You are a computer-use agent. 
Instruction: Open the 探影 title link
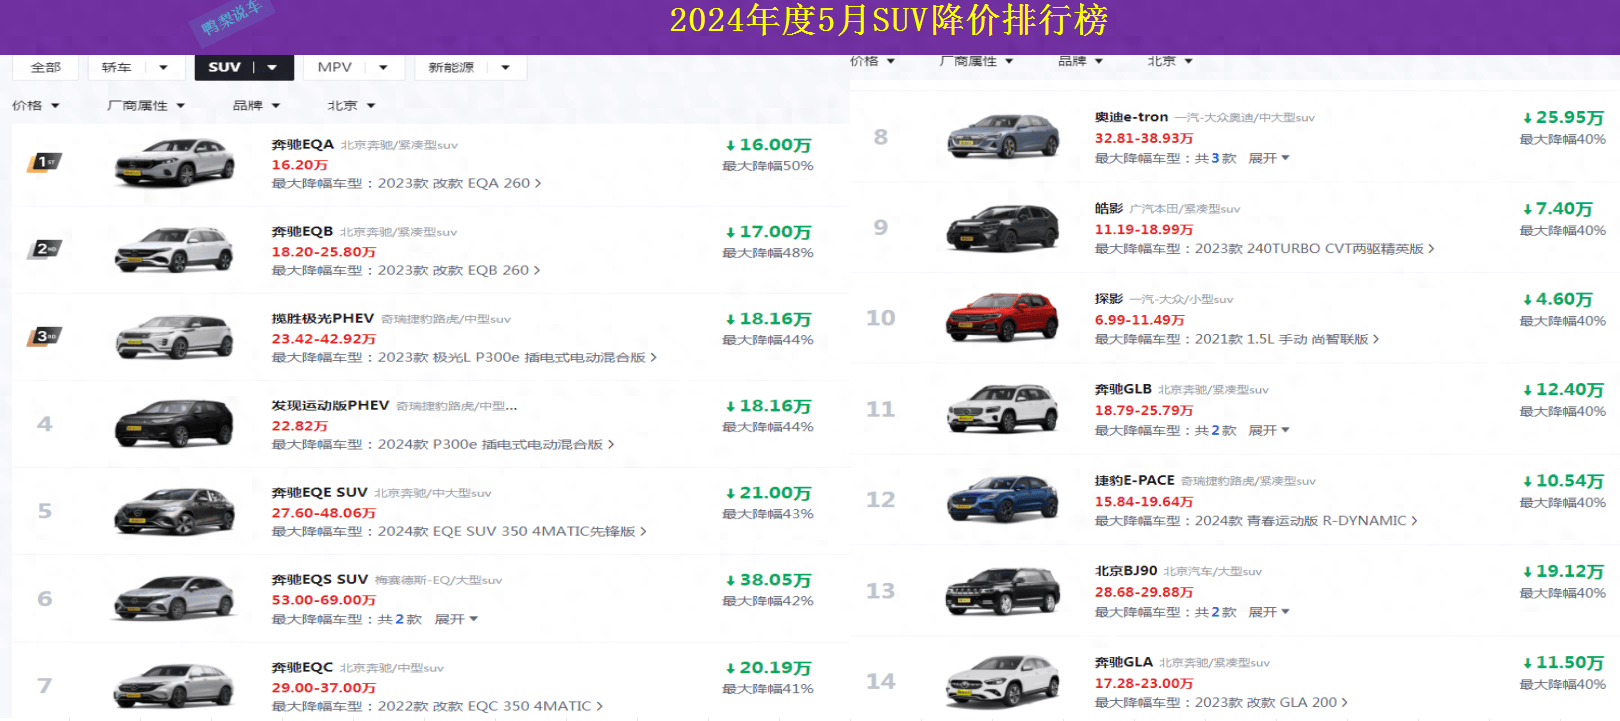(1109, 298)
